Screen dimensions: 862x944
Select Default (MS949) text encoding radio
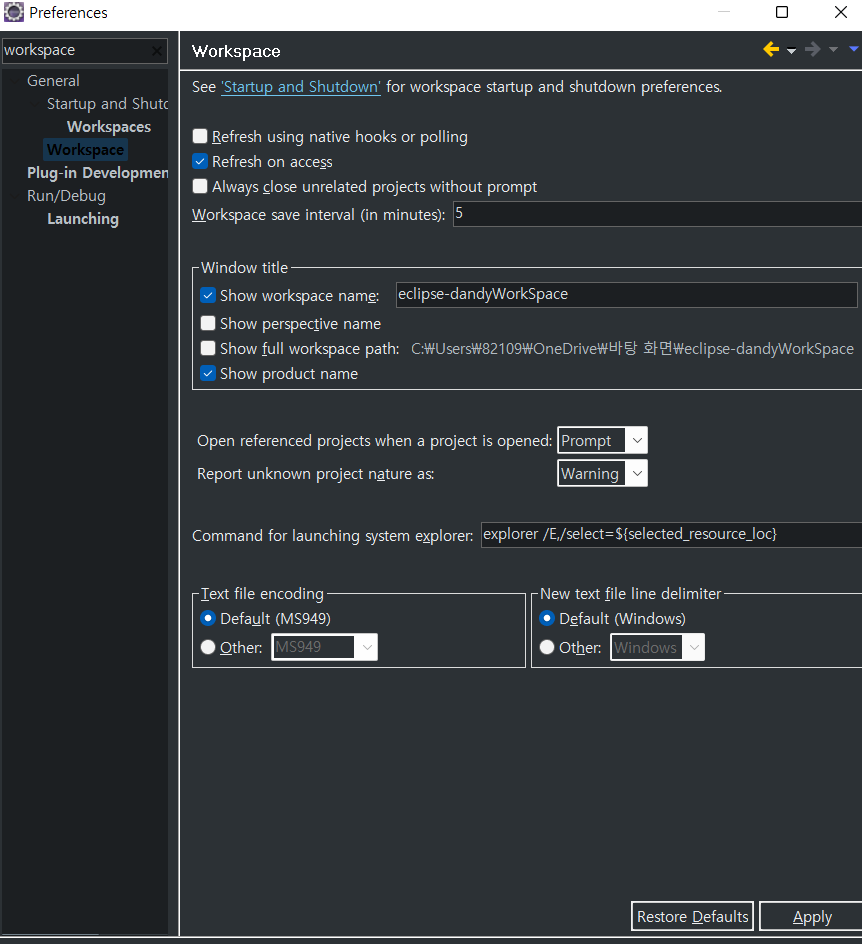pos(208,618)
